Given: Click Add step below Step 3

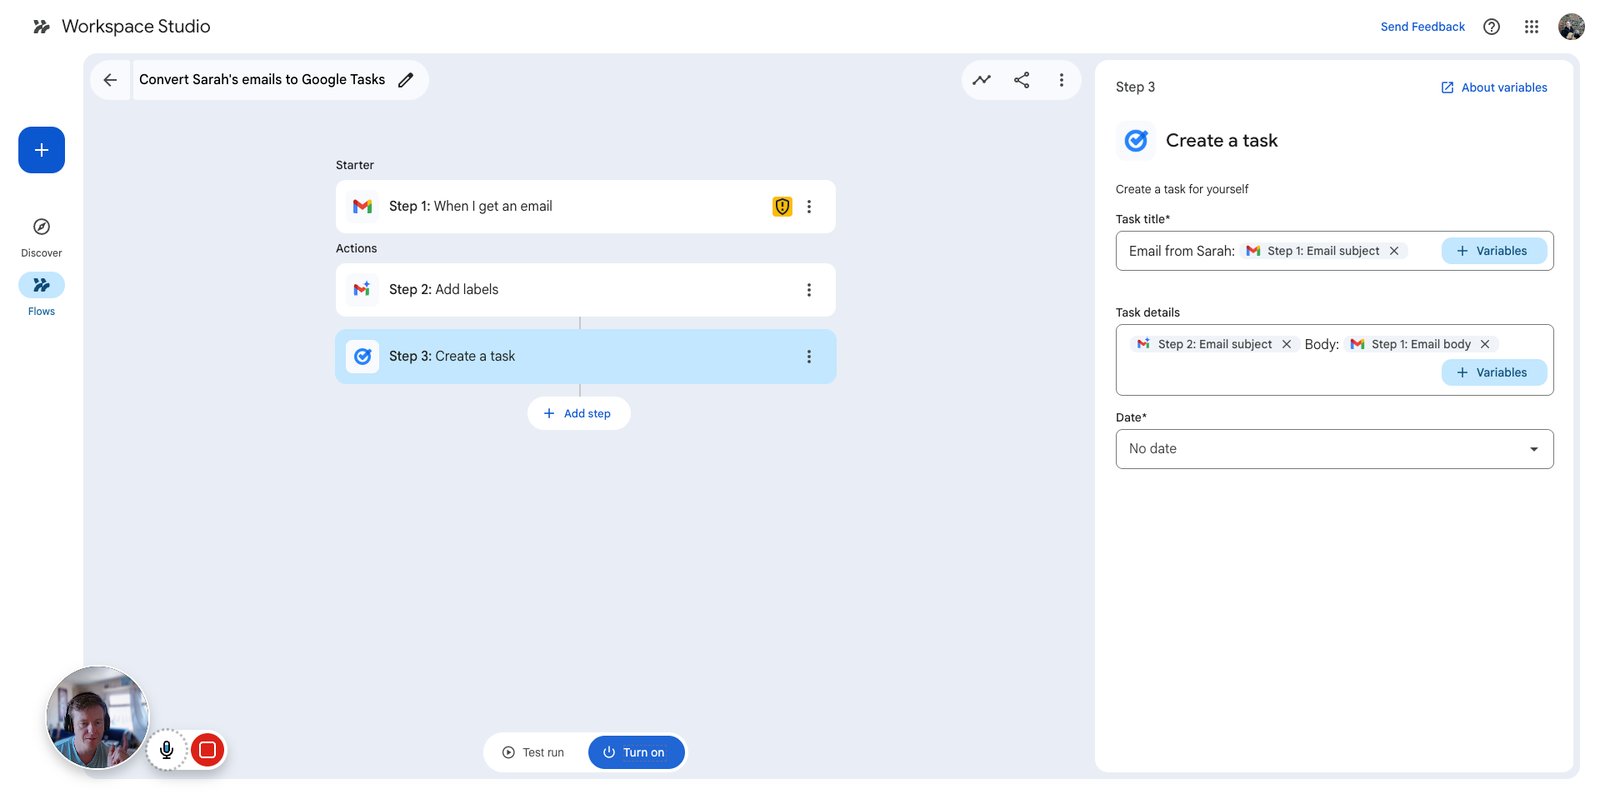Looking at the screenshot, I should tap(578, 413).
